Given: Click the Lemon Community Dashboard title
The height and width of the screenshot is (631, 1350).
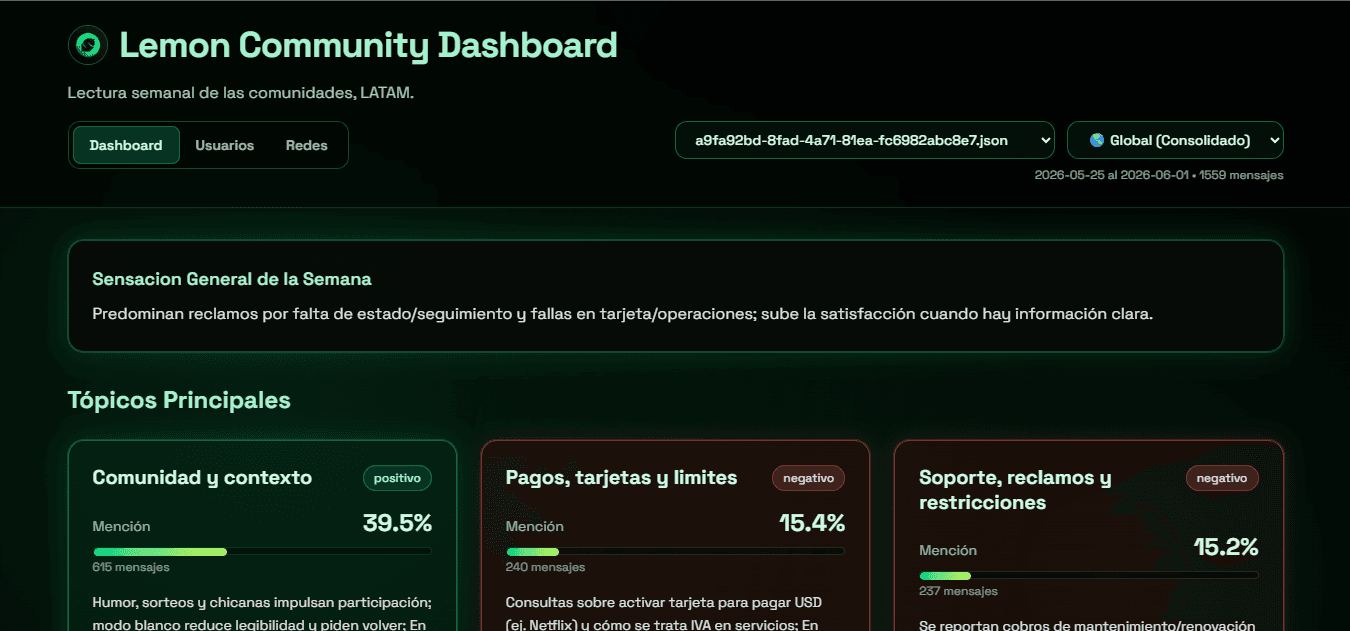Looking at the screenshot, I should [x=369, y=45].
